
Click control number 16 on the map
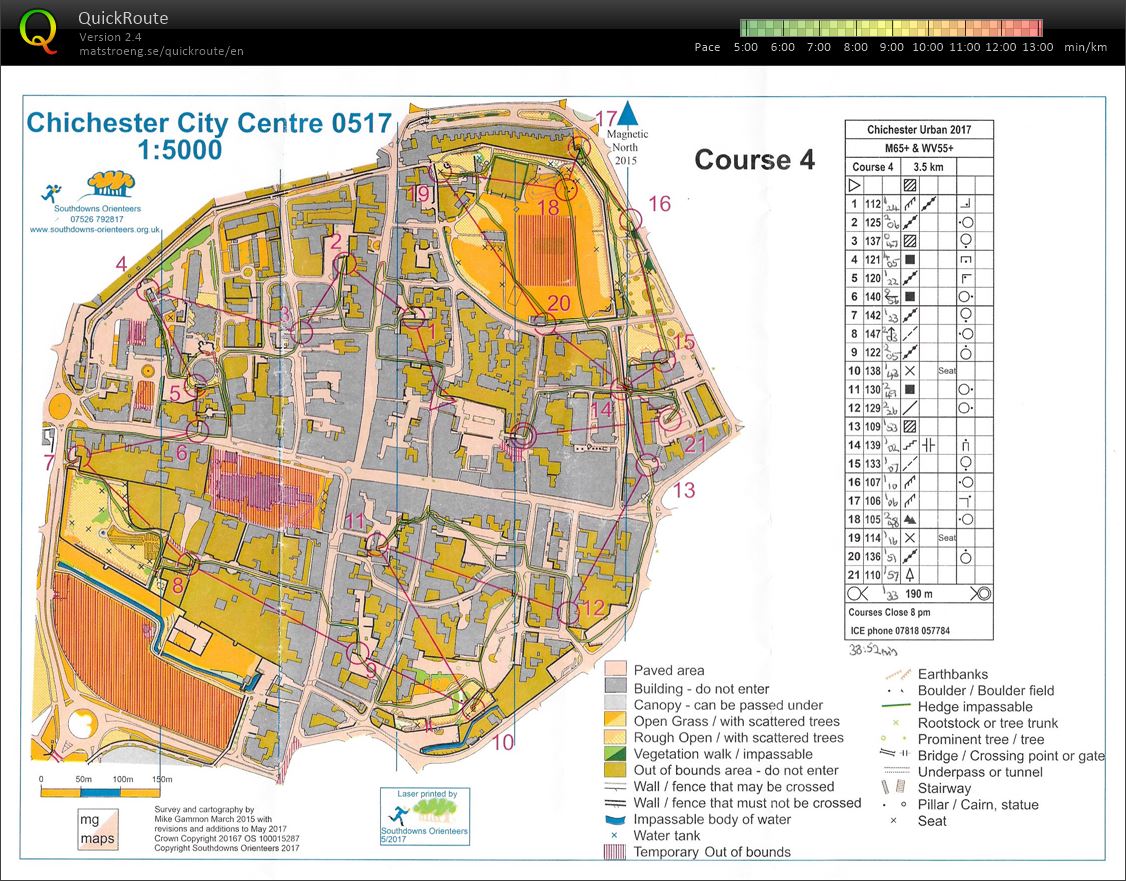[659, 204]
